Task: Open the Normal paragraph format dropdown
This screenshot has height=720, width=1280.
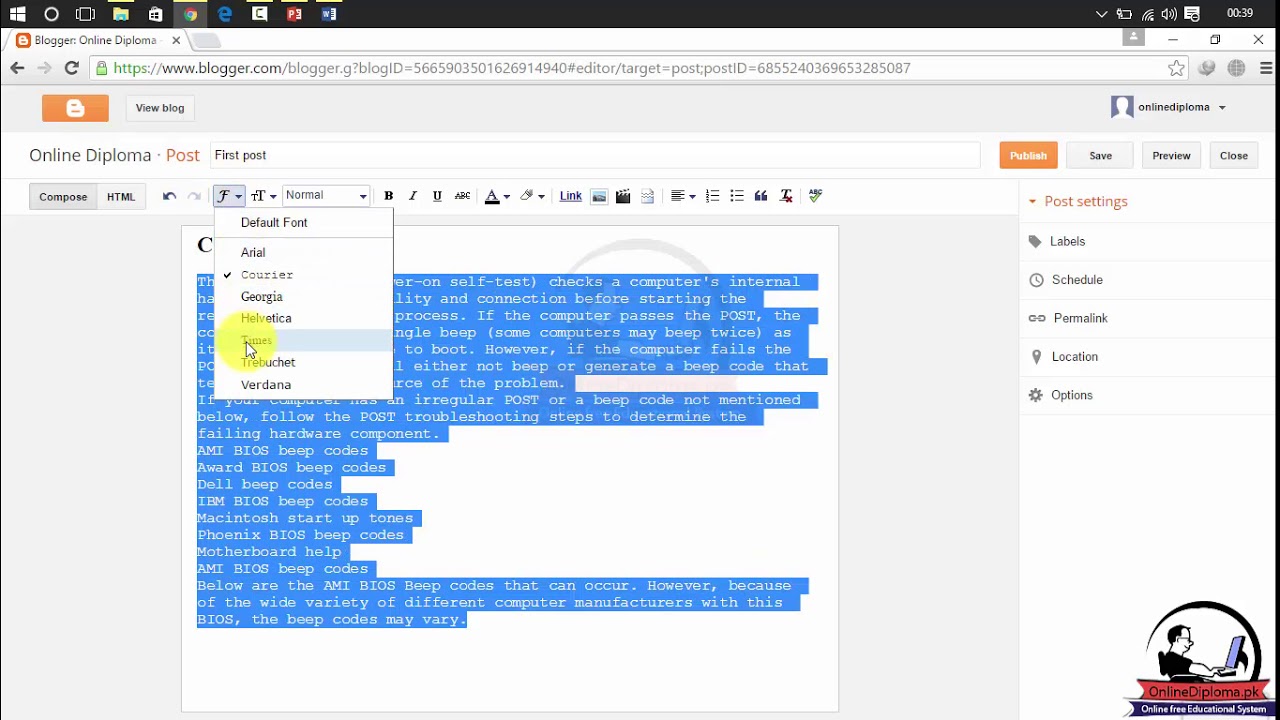Action: click(326, 196)
